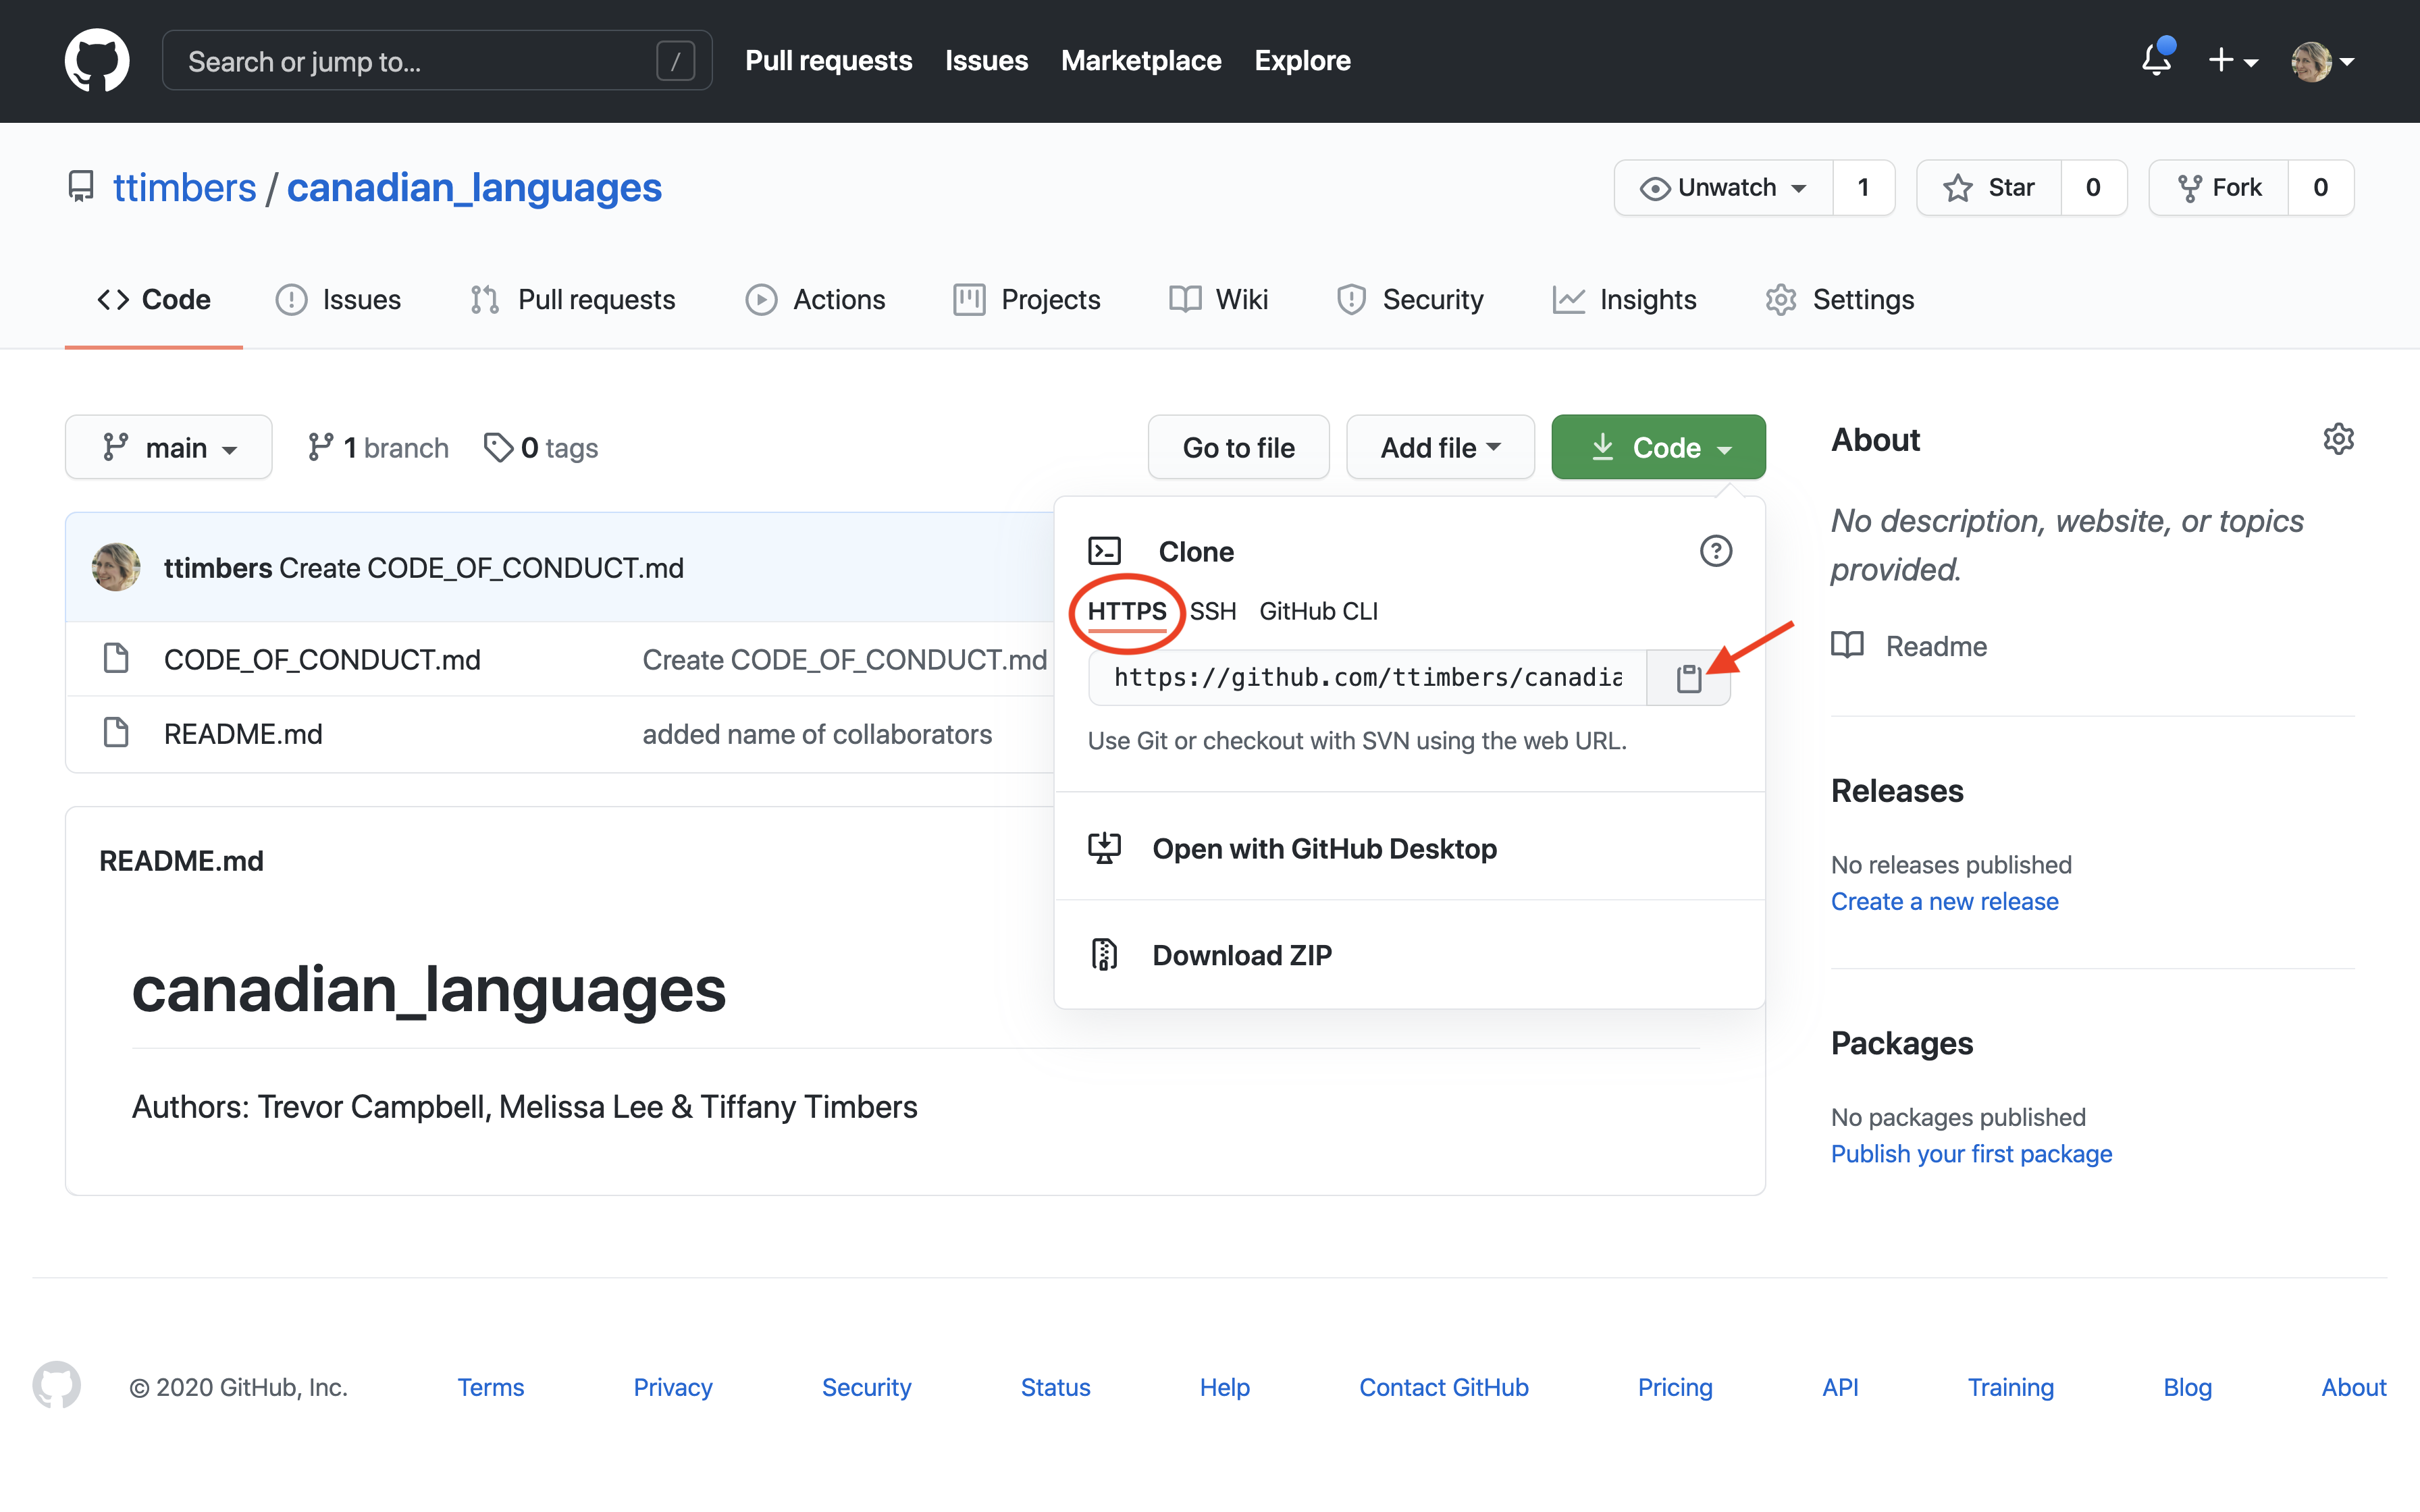
Task: Open canadian_languages repository link
Action: [x=474, y=188]
